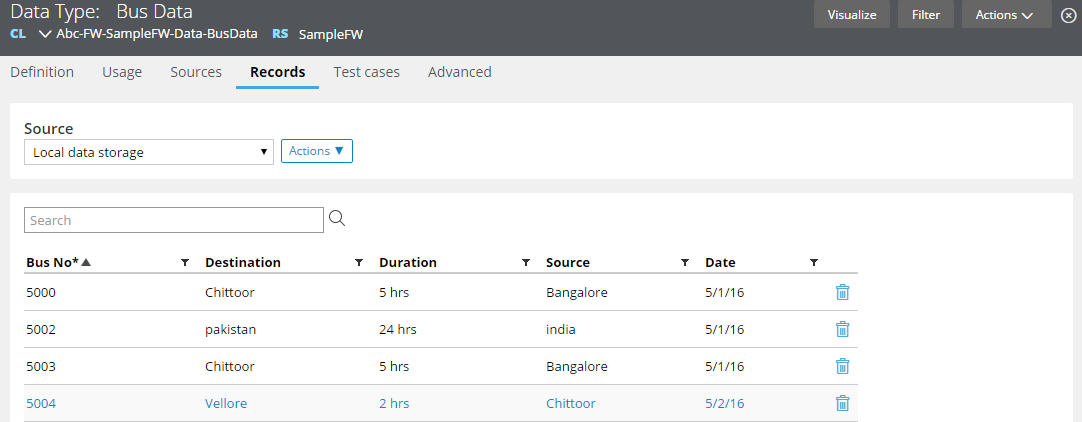Open the Duration column filter icon

click(x=526, y=263)
